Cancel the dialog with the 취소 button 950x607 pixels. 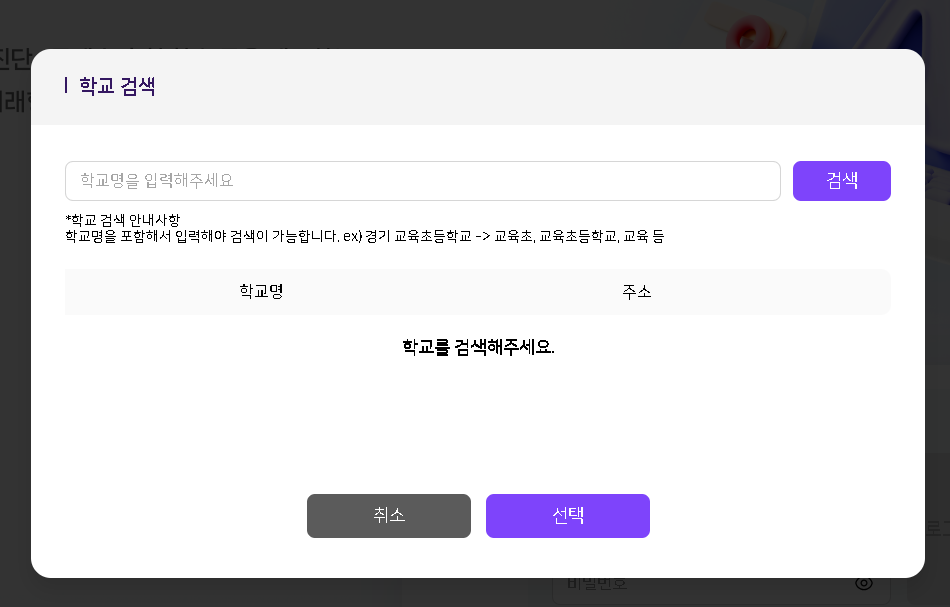[x=388, y=516]
